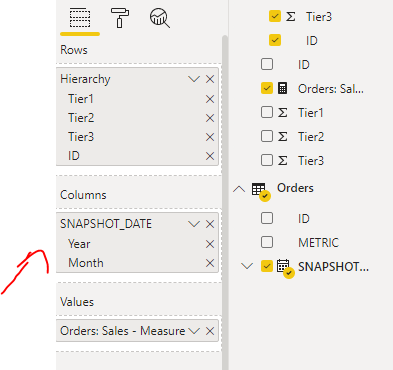
Task: Click the Orders: Sal... measure name
Action: 331,89
